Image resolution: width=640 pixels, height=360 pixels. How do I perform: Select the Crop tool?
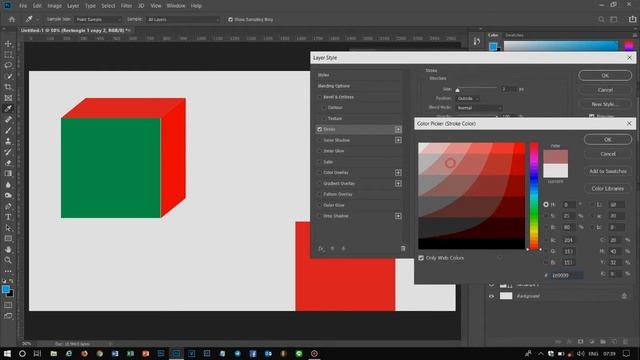pyautogui.click(x=8, y=87)
